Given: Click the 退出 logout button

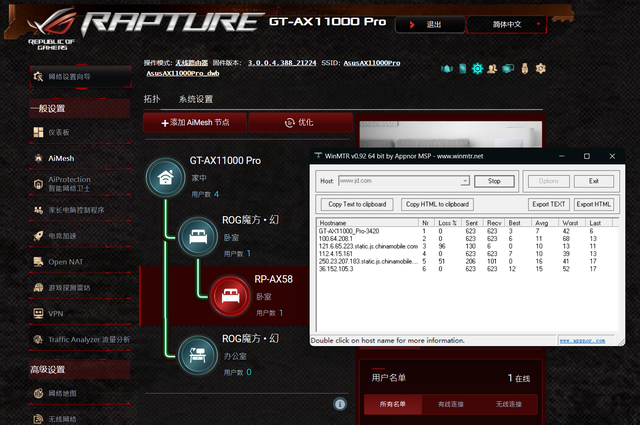Looking at the screenshot, I should click(x=430, y=24).
